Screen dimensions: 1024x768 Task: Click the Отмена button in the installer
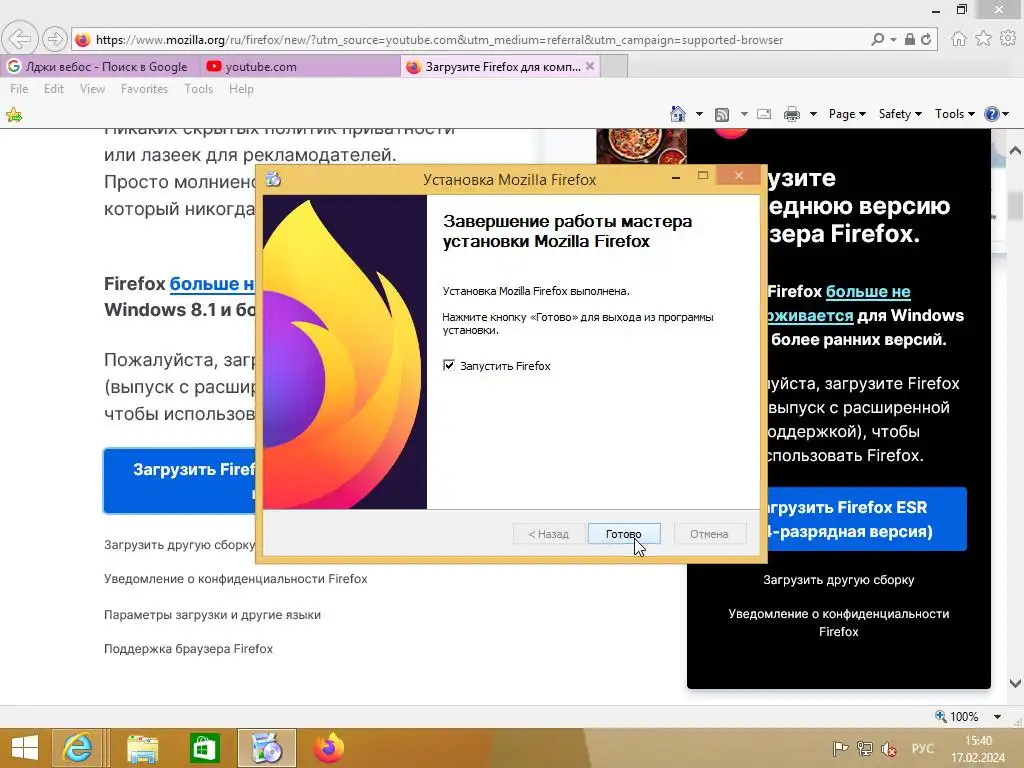tap(709, 534)
